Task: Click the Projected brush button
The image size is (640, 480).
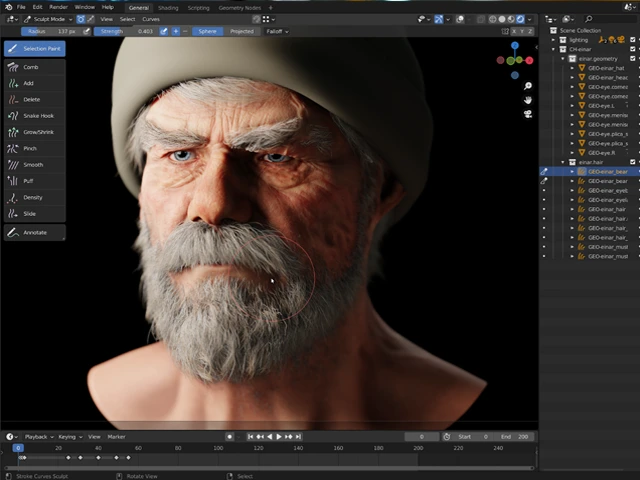Action: [x=242, y=31]
